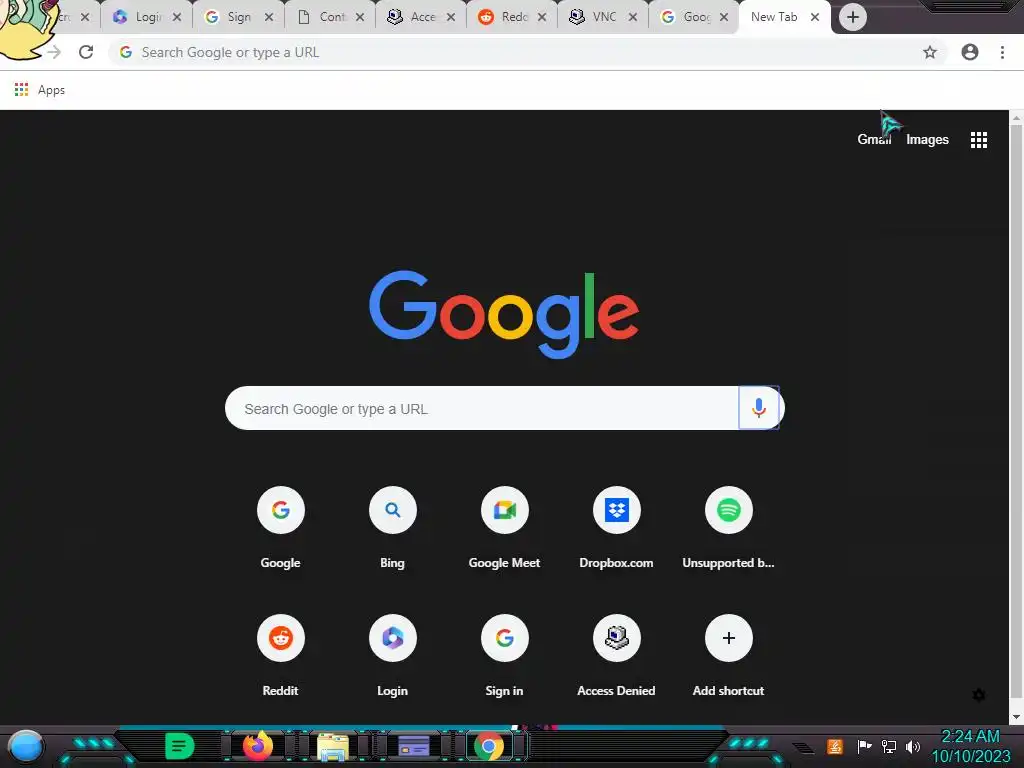The image size is (1024, 768).
Task: Open the Chrome profile avatar menu
Action: 970,52
